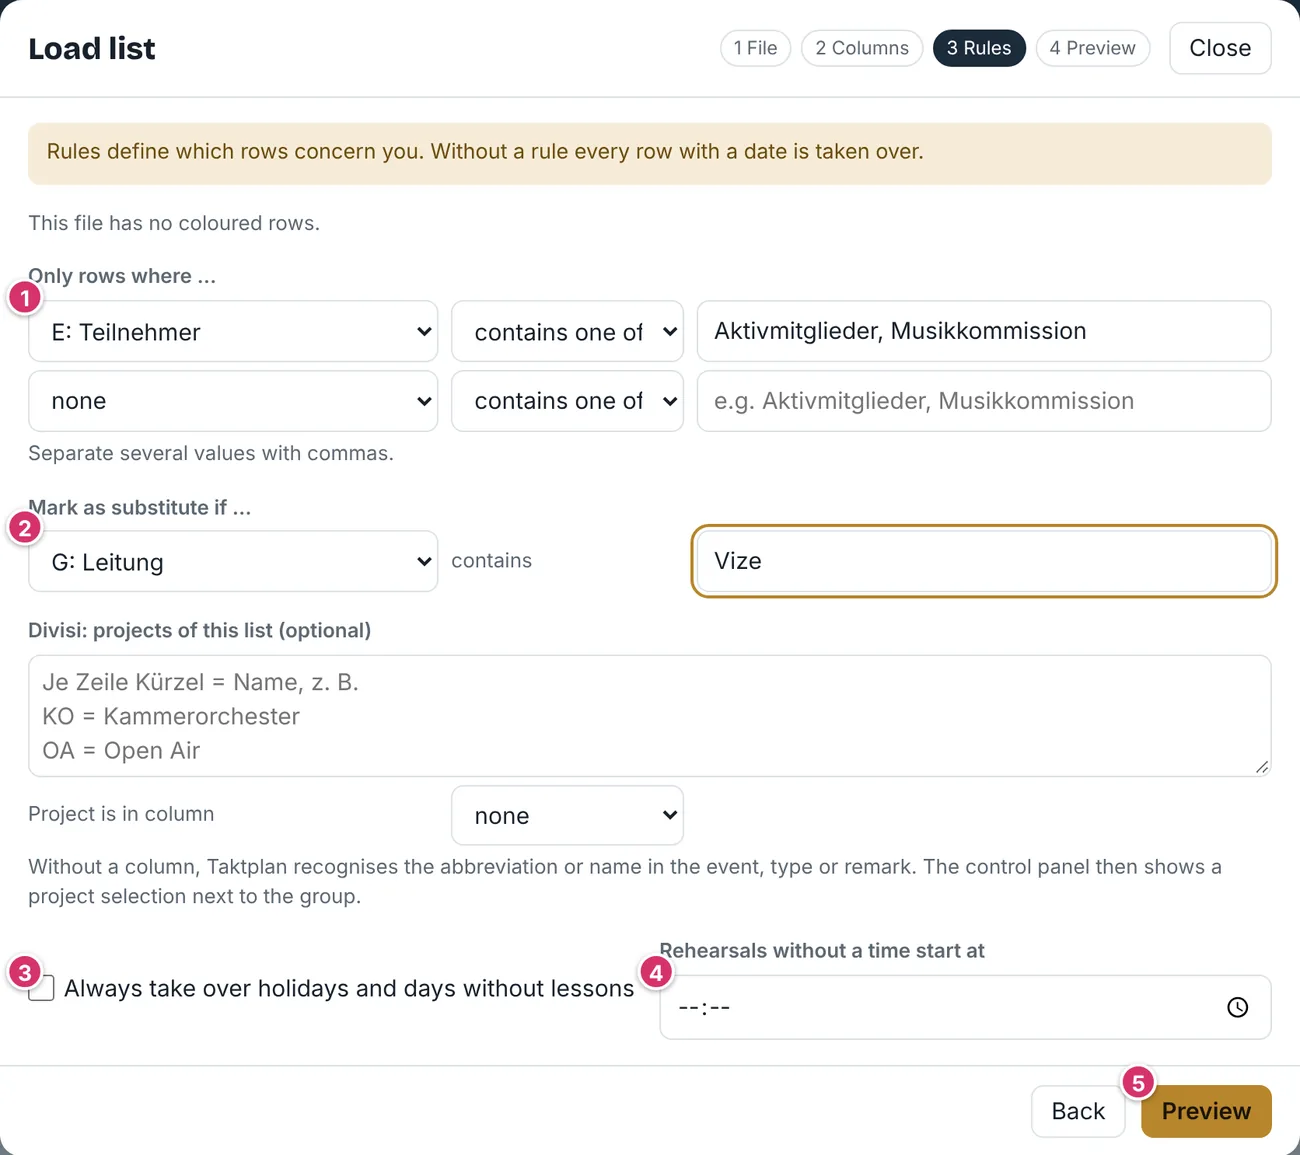
Task: Open the 'E: Teilnehmer' column dropdown
Action: tap(233, 332)
